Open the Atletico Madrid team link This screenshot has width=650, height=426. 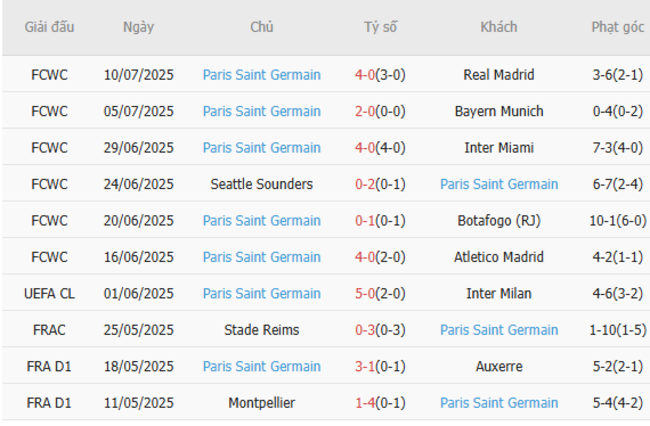tap(498, 257)
